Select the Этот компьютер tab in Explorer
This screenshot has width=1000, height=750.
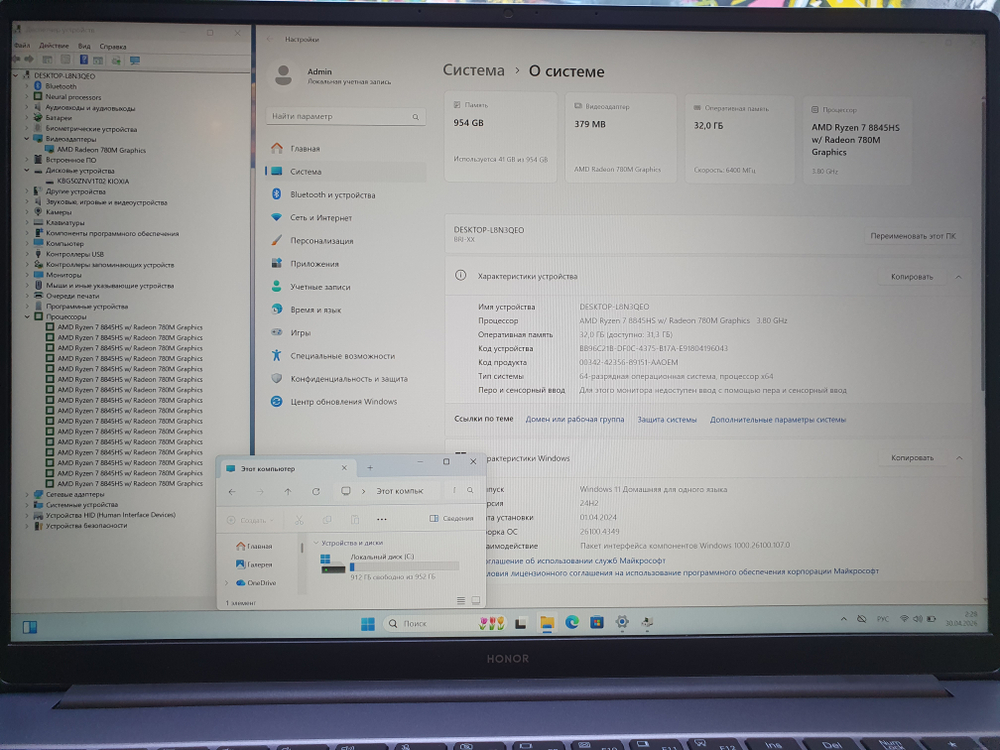pyautogui.click(x=268, y=467)
